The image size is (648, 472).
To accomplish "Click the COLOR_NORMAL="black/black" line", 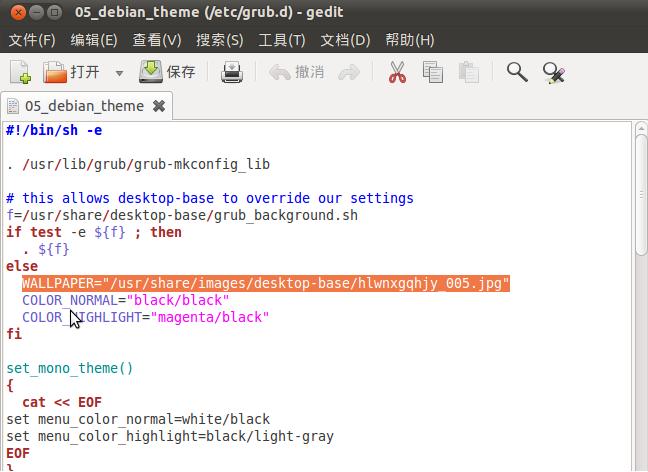I will (126, 300).
